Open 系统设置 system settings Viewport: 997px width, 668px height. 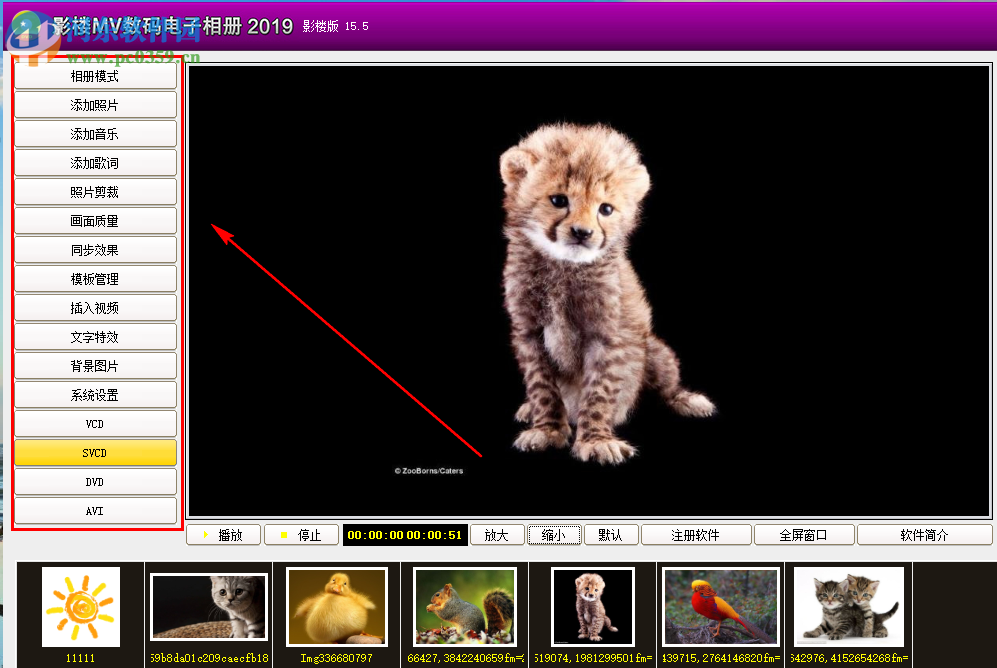[95, 394]
